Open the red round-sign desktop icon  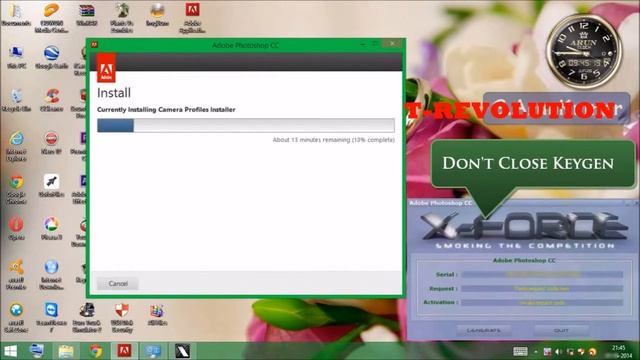51,143
